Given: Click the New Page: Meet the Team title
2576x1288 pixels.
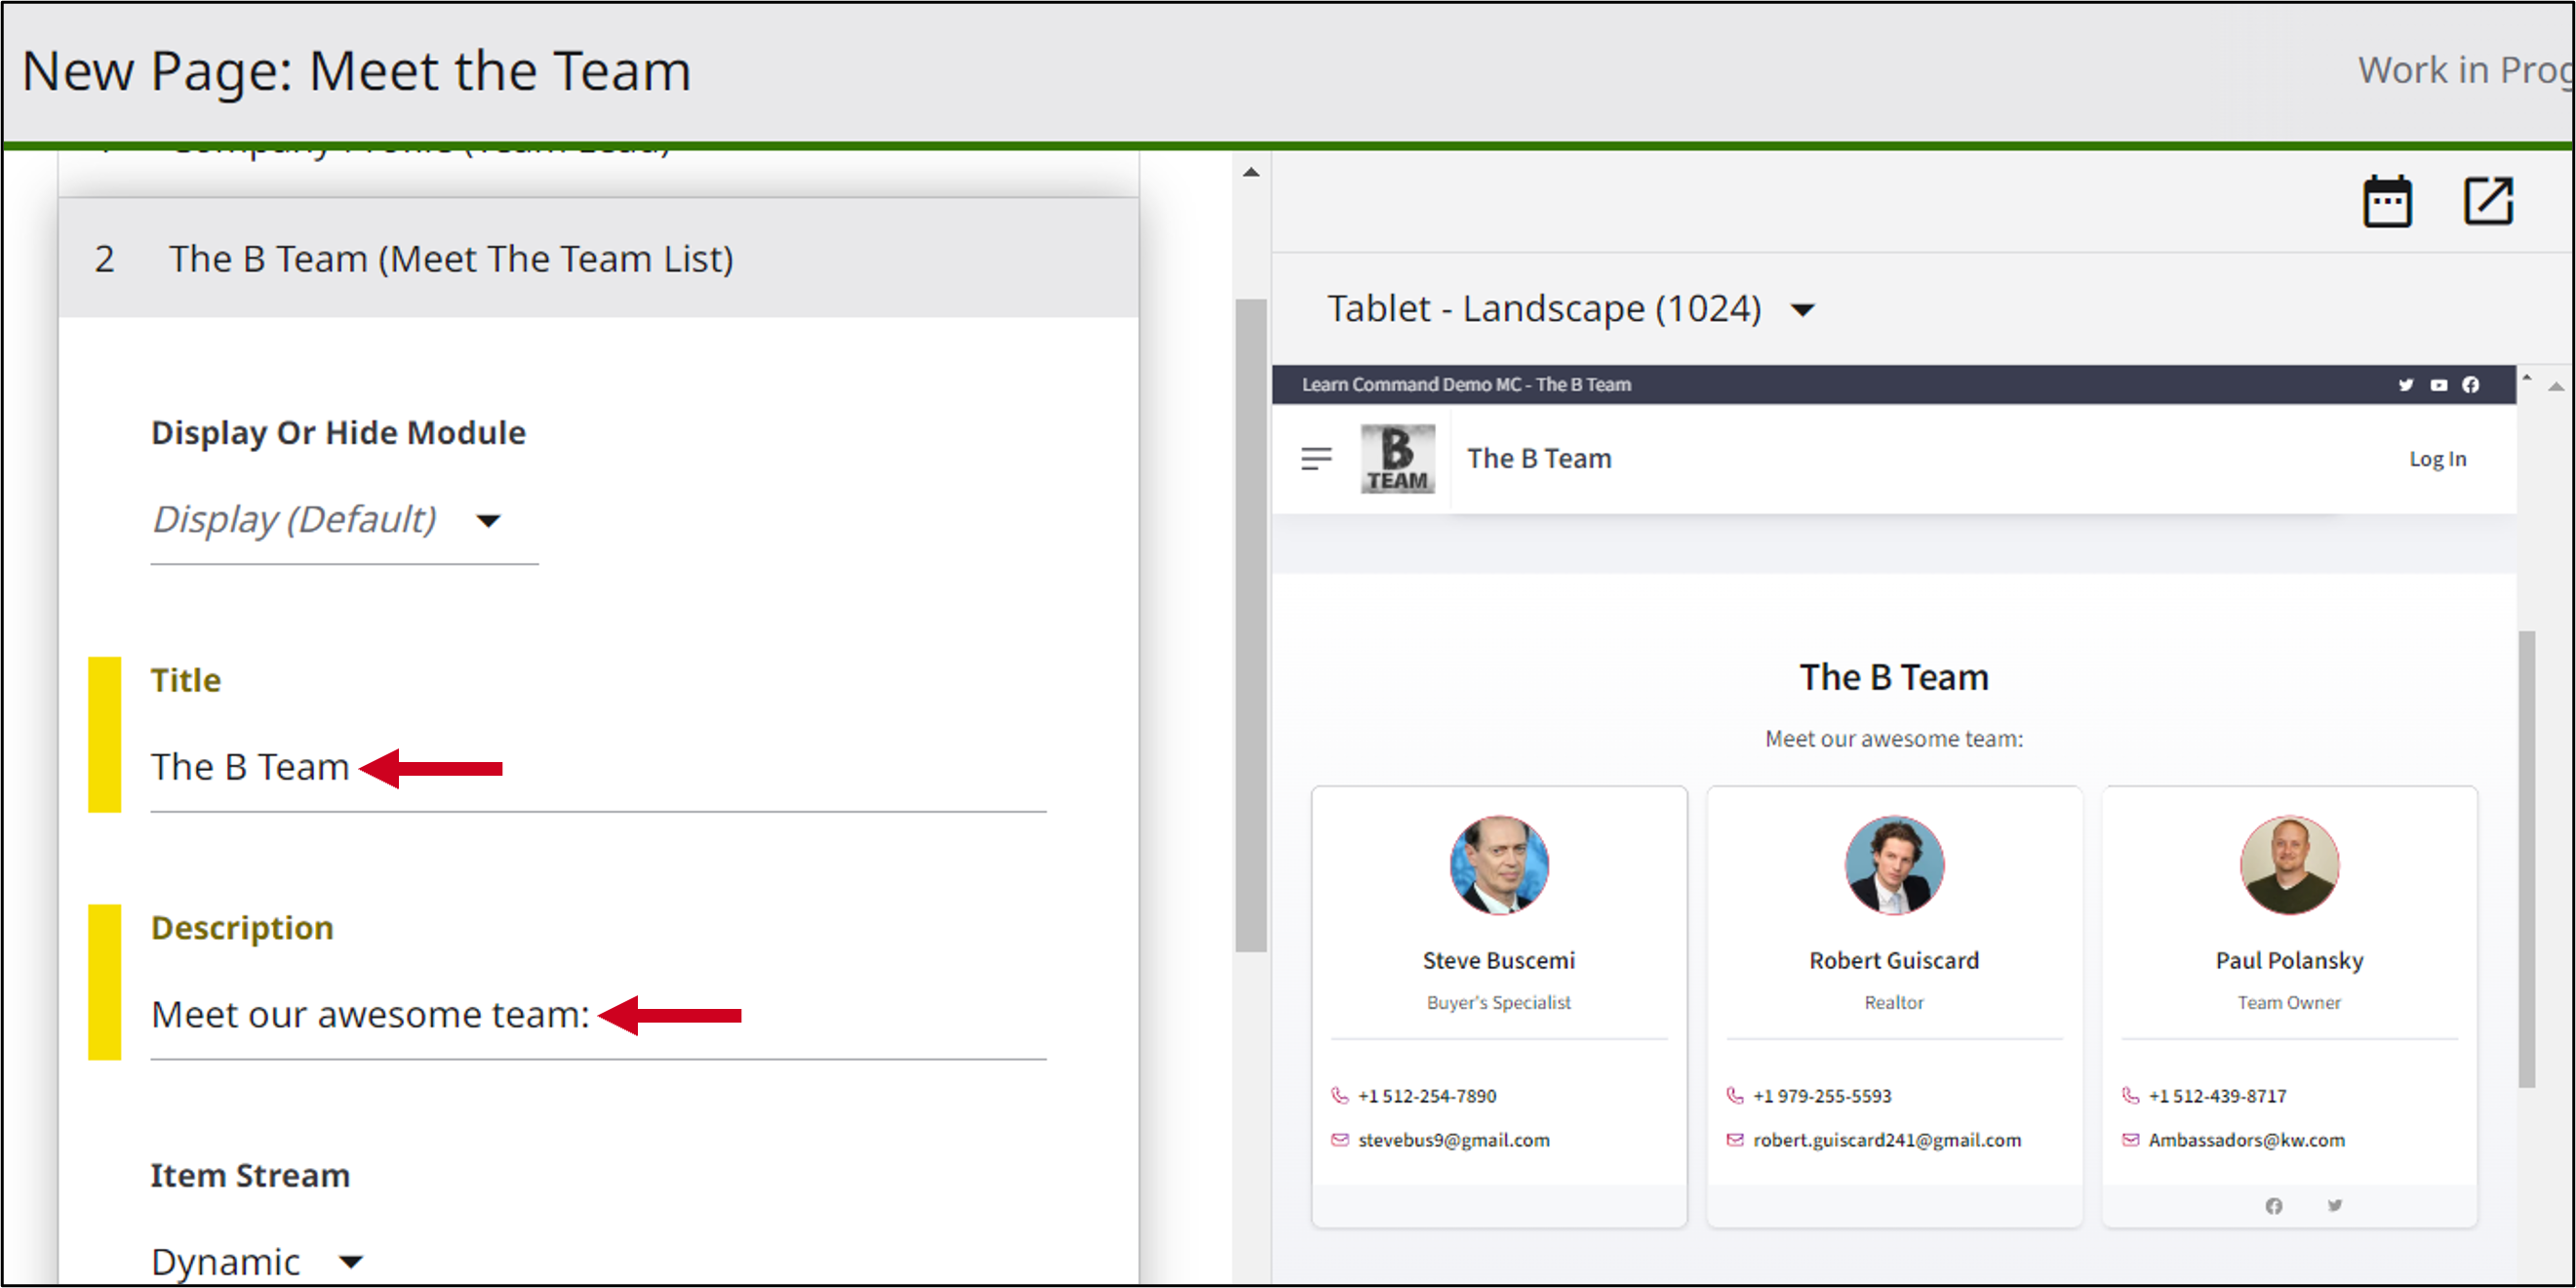Looking at the screenshot, I should tap(356, 71).
